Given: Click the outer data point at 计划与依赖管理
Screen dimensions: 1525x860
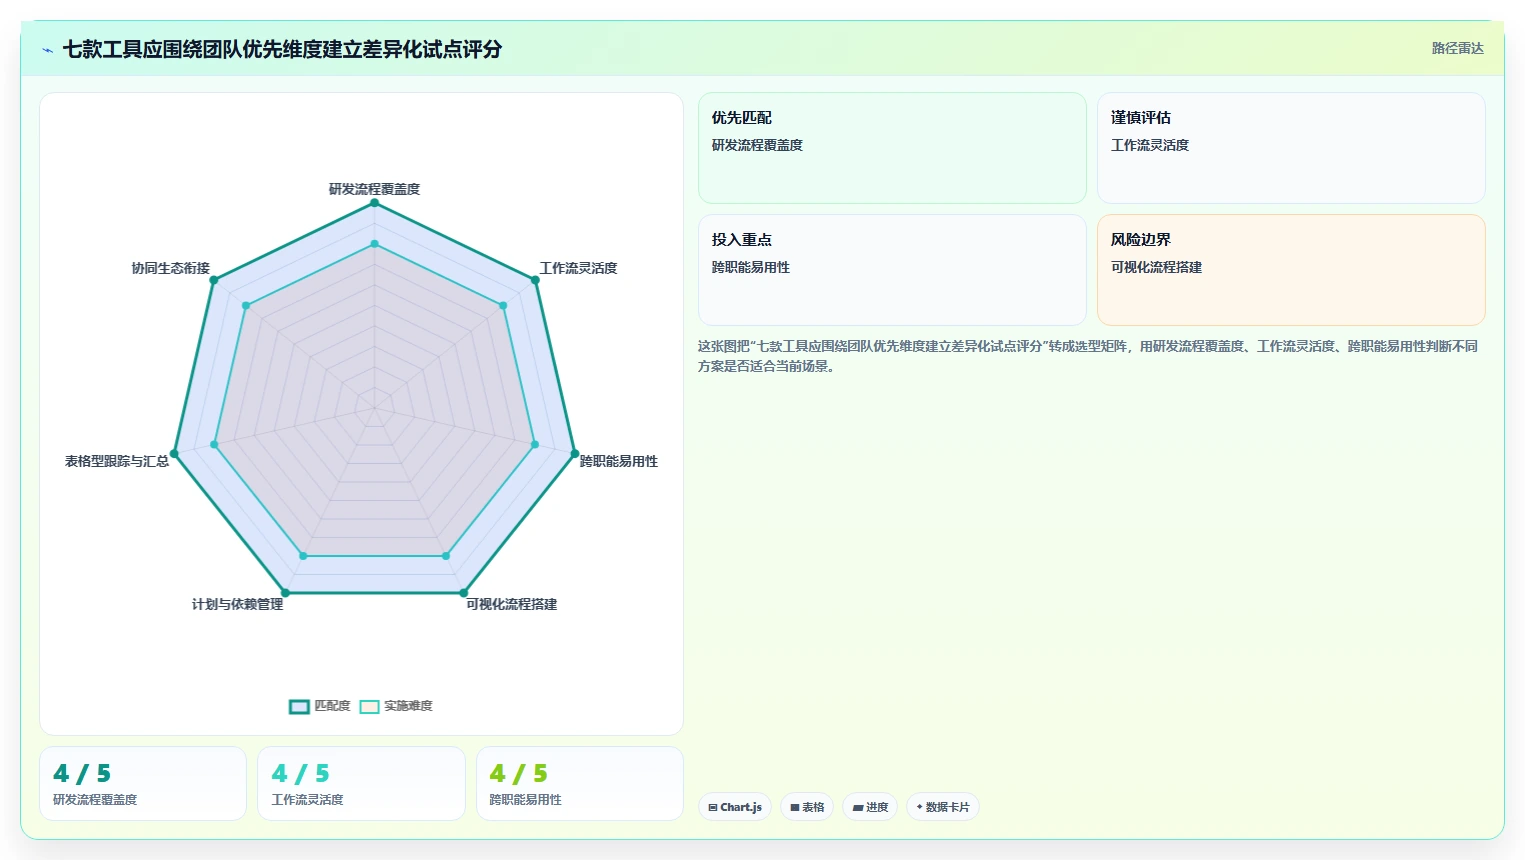Looking at the screenshot, I should pos(285,593).
